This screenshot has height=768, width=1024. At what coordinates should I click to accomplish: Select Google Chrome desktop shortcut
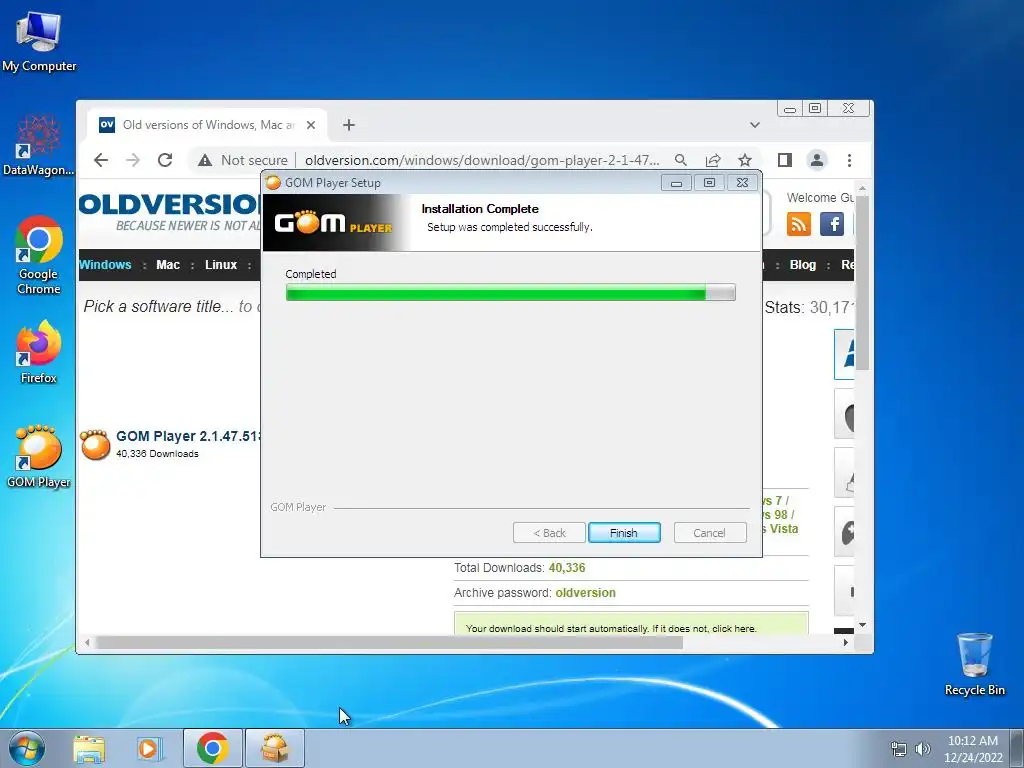click(x=39, y=255)
